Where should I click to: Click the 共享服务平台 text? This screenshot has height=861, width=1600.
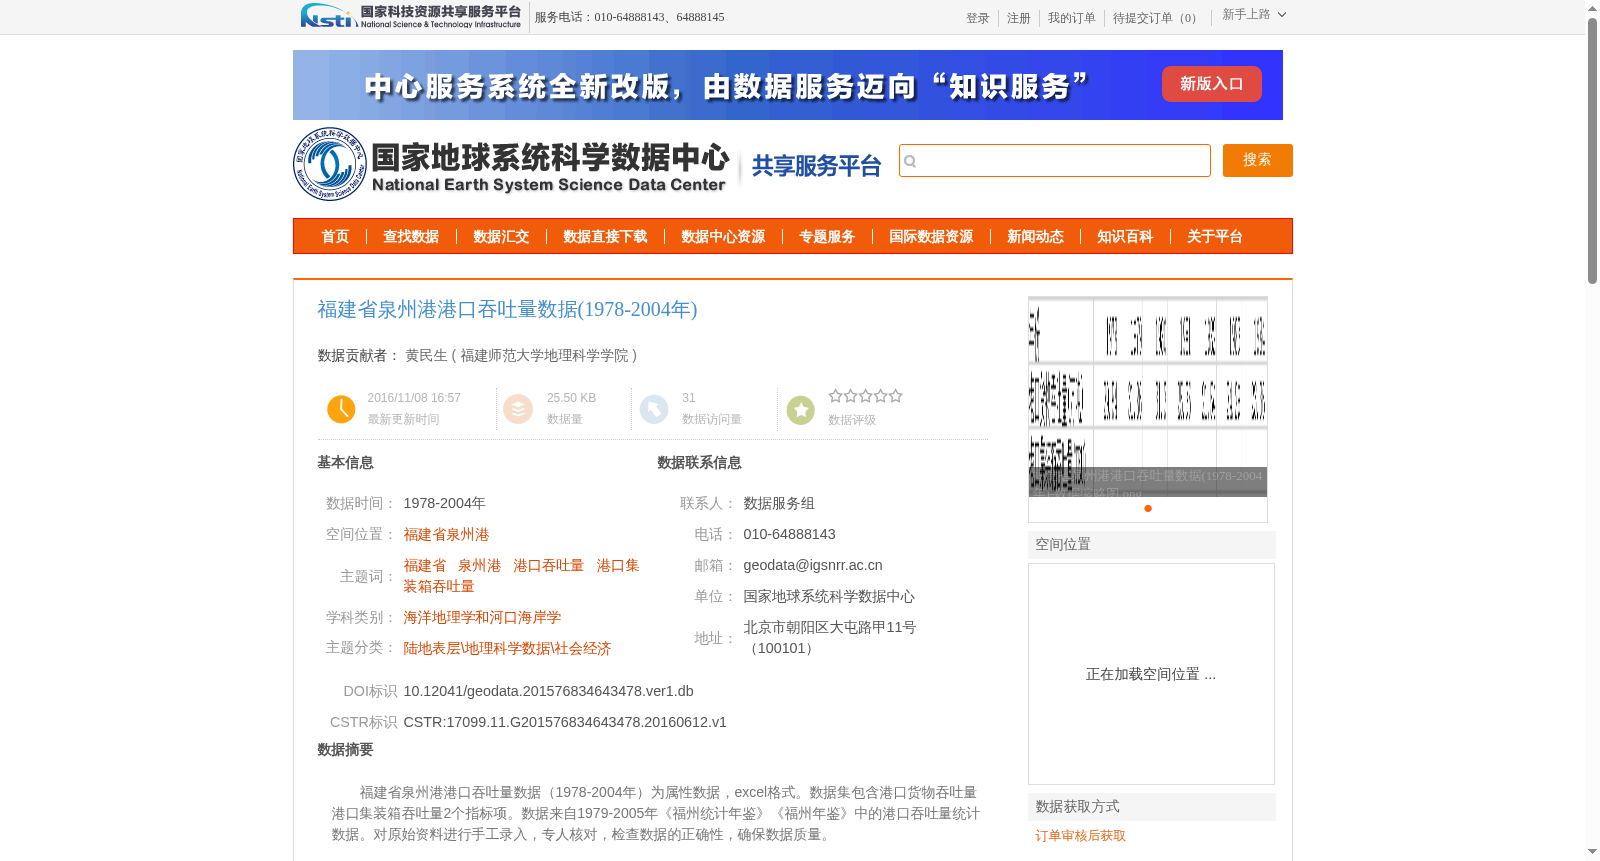point(816,166)
